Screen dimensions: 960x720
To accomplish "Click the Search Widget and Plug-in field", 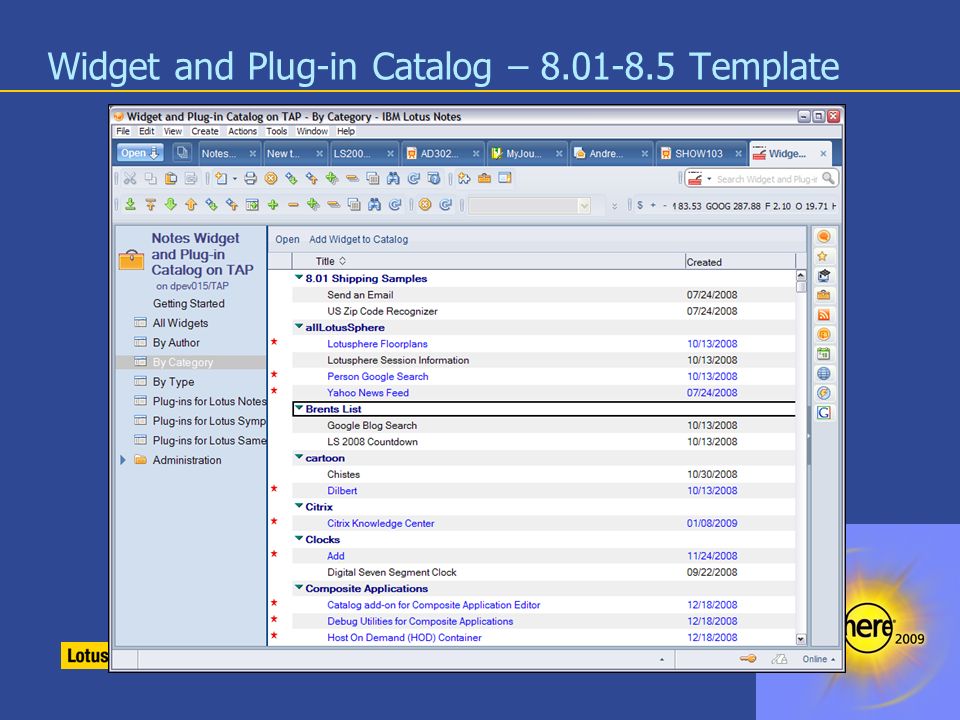I will tap(767, 179).
